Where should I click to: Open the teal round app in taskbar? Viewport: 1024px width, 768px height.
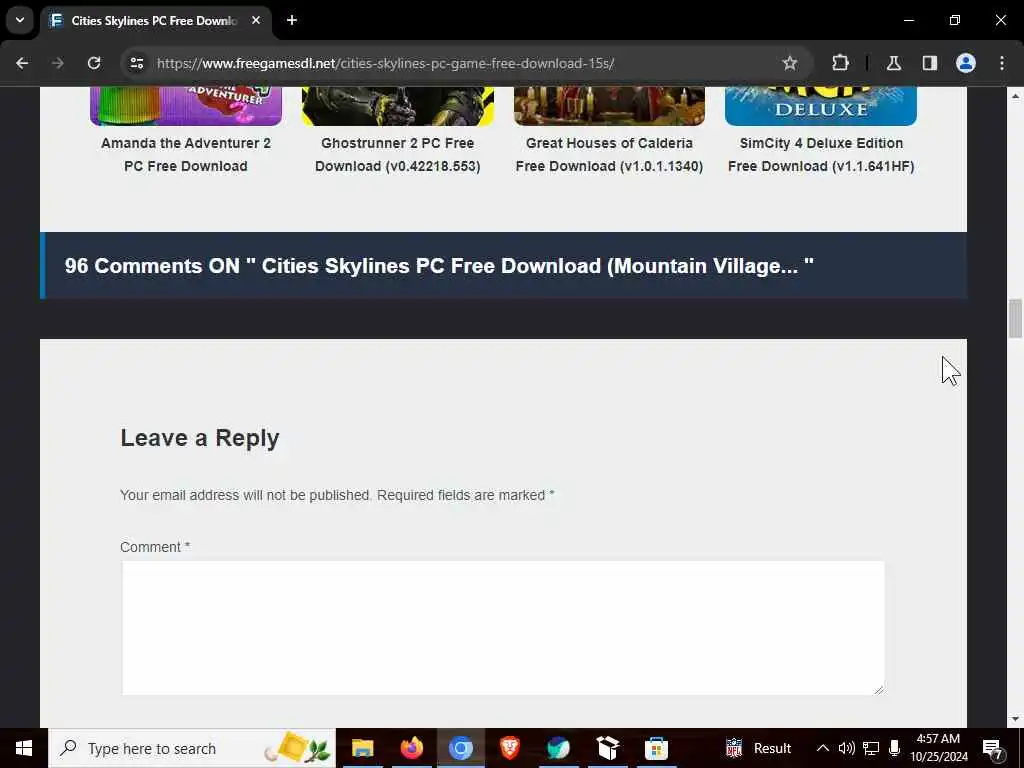pos(558,748)
